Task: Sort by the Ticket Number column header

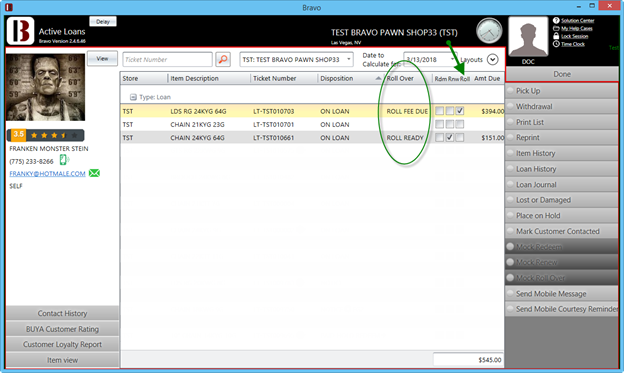Action: 284,78
